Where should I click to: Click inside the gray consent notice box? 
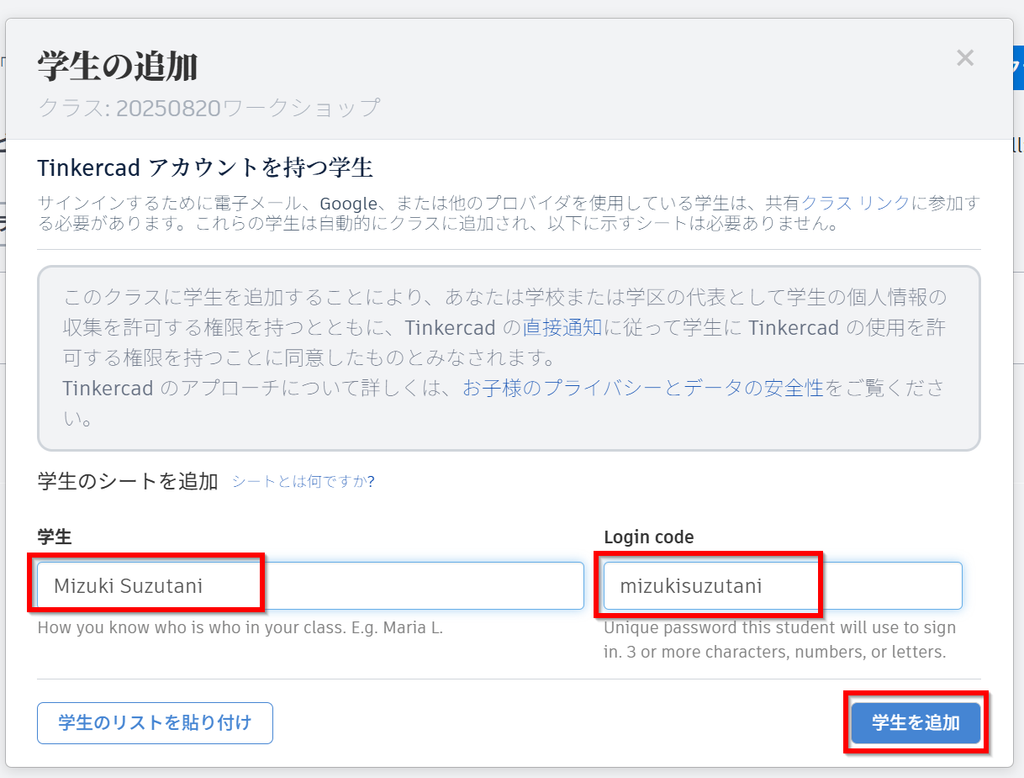tap(508, 420)
